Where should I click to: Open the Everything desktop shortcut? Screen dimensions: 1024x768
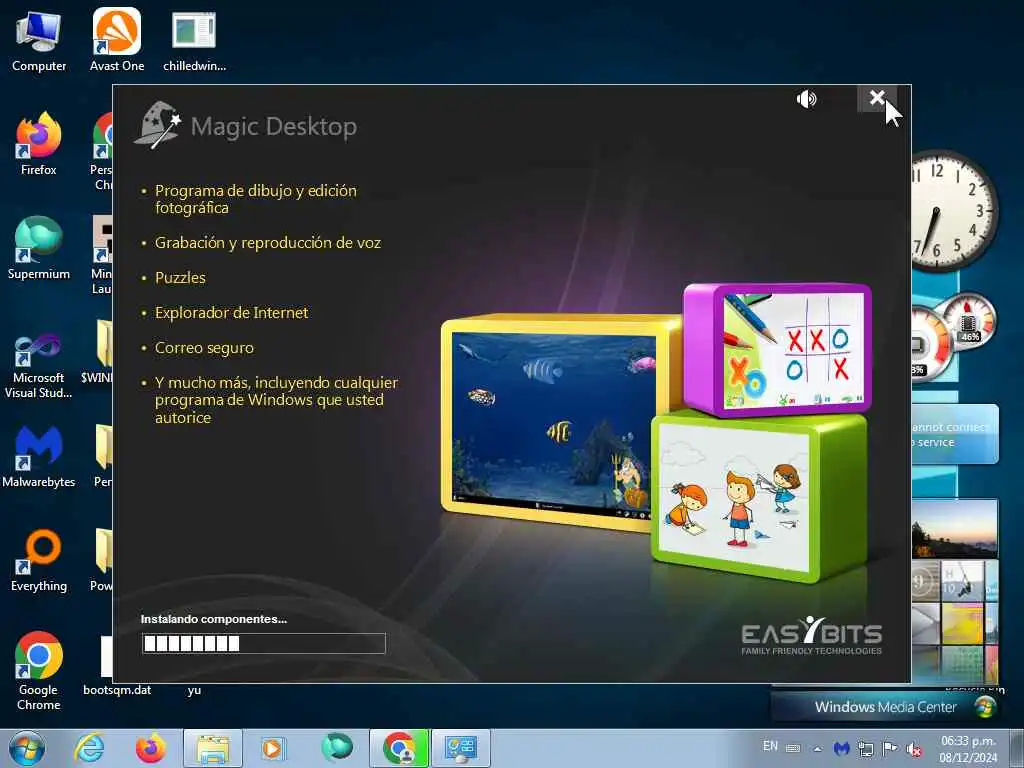point(39,560)
